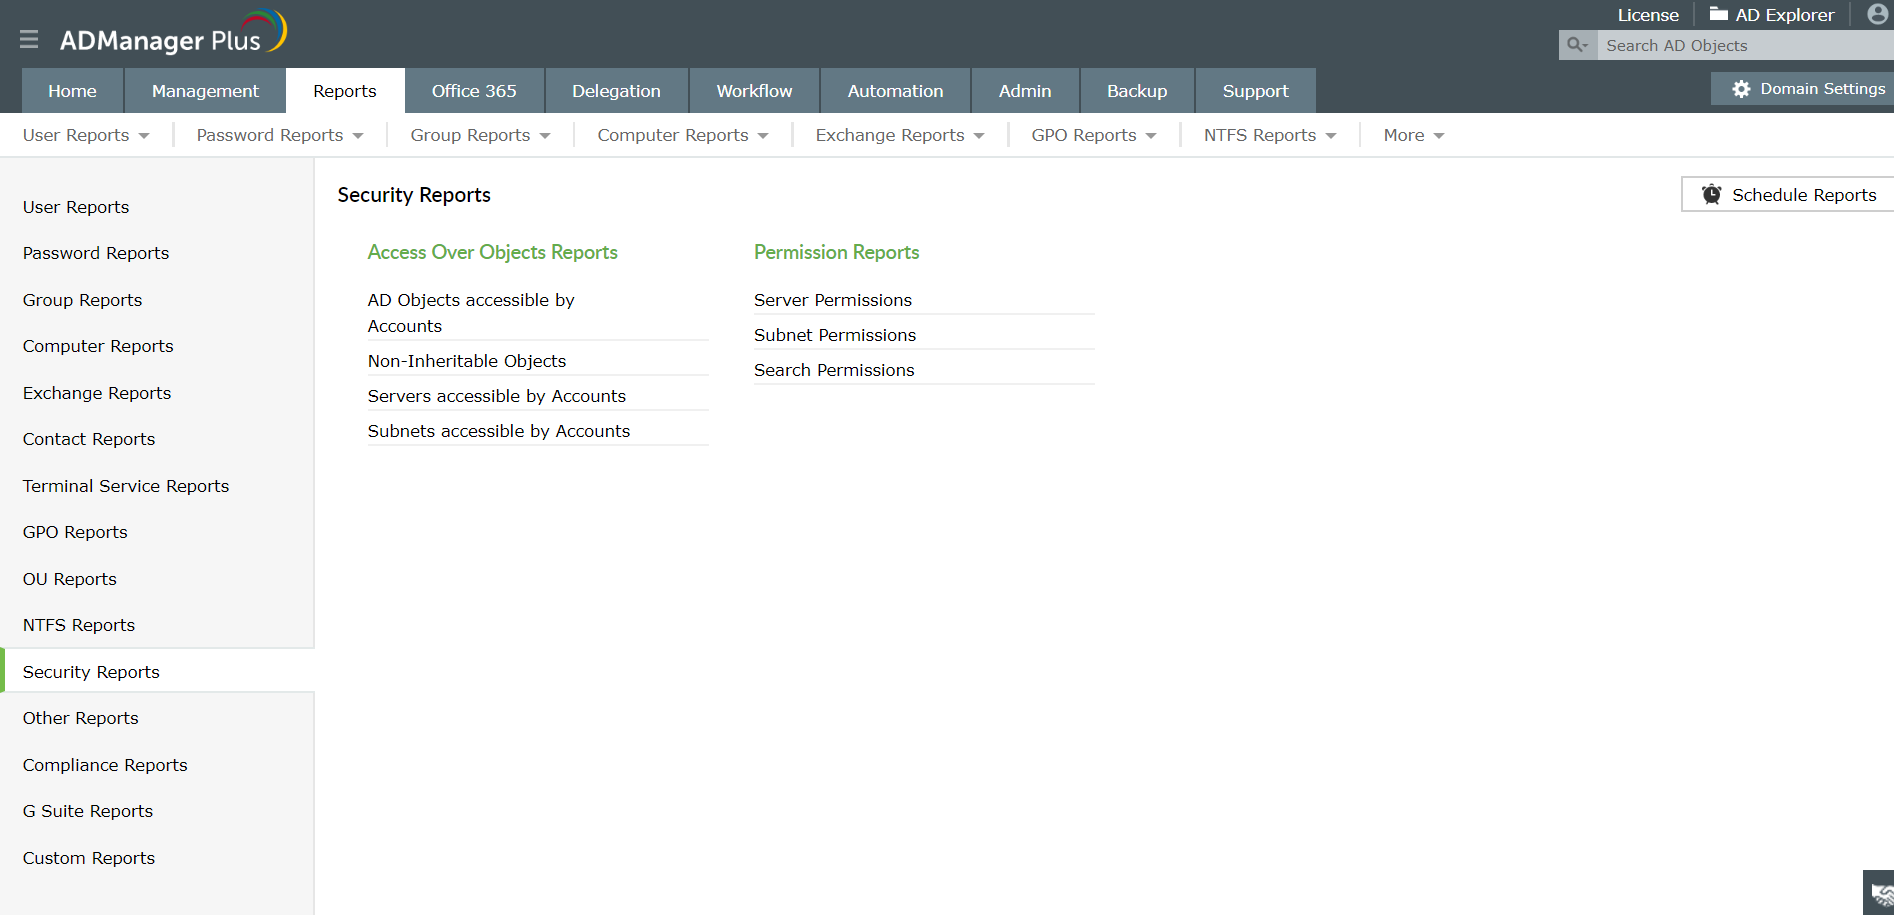Viewport: 1894px width, 915px height.
Task: Open the Non-Inheritable Objects report
Action: (x=467, y=361)
